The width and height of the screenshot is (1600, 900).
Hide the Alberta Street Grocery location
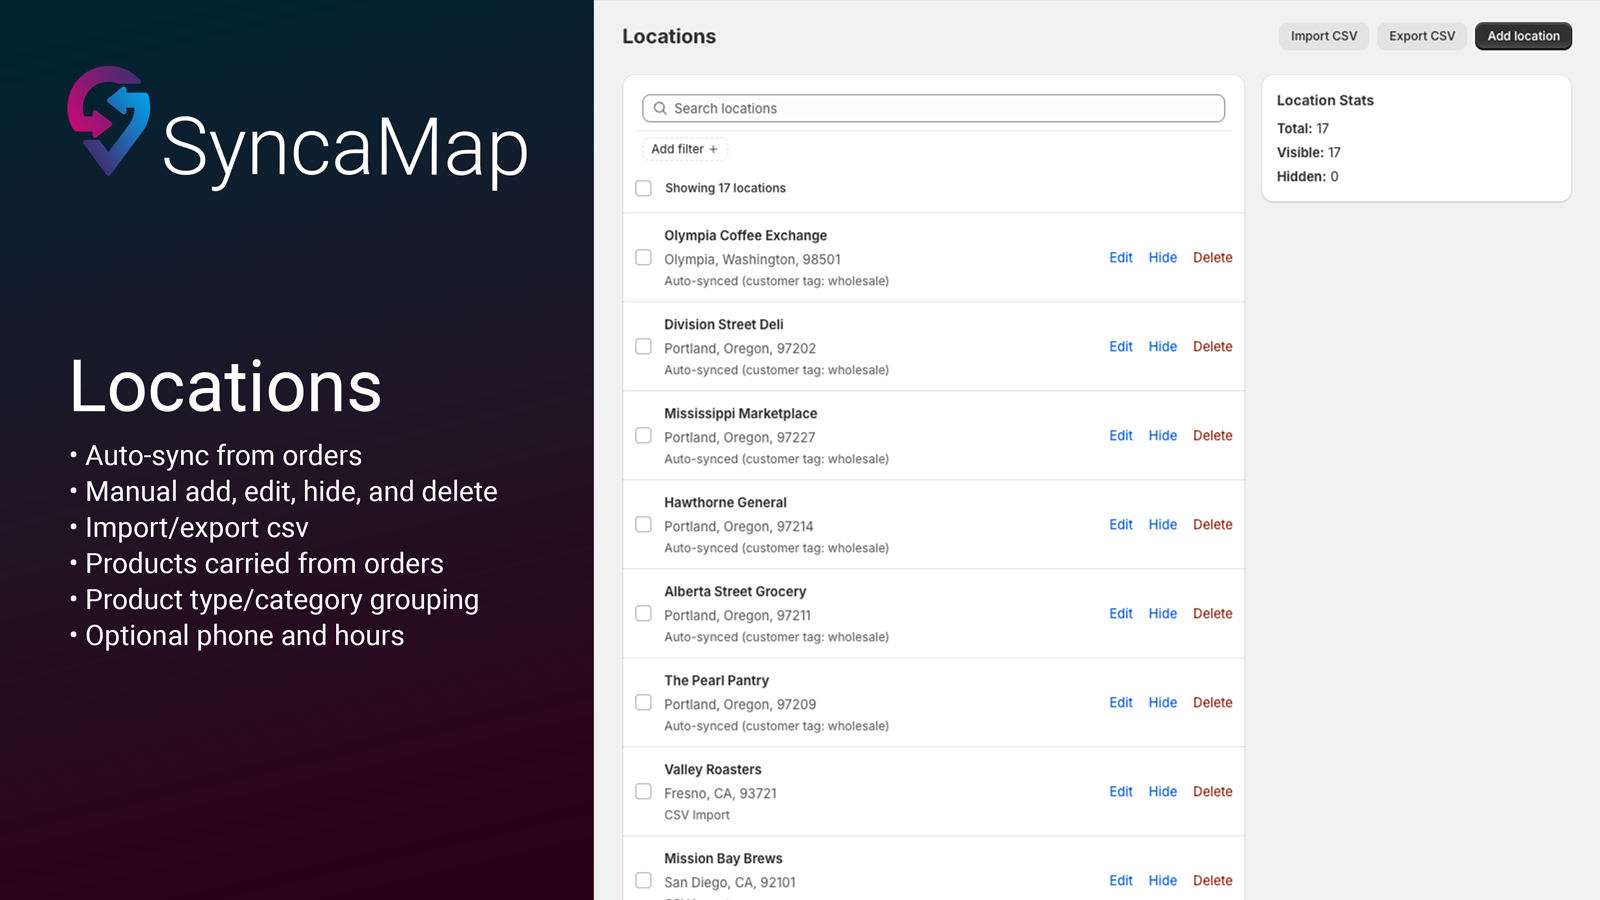[x=1163, y=613]
